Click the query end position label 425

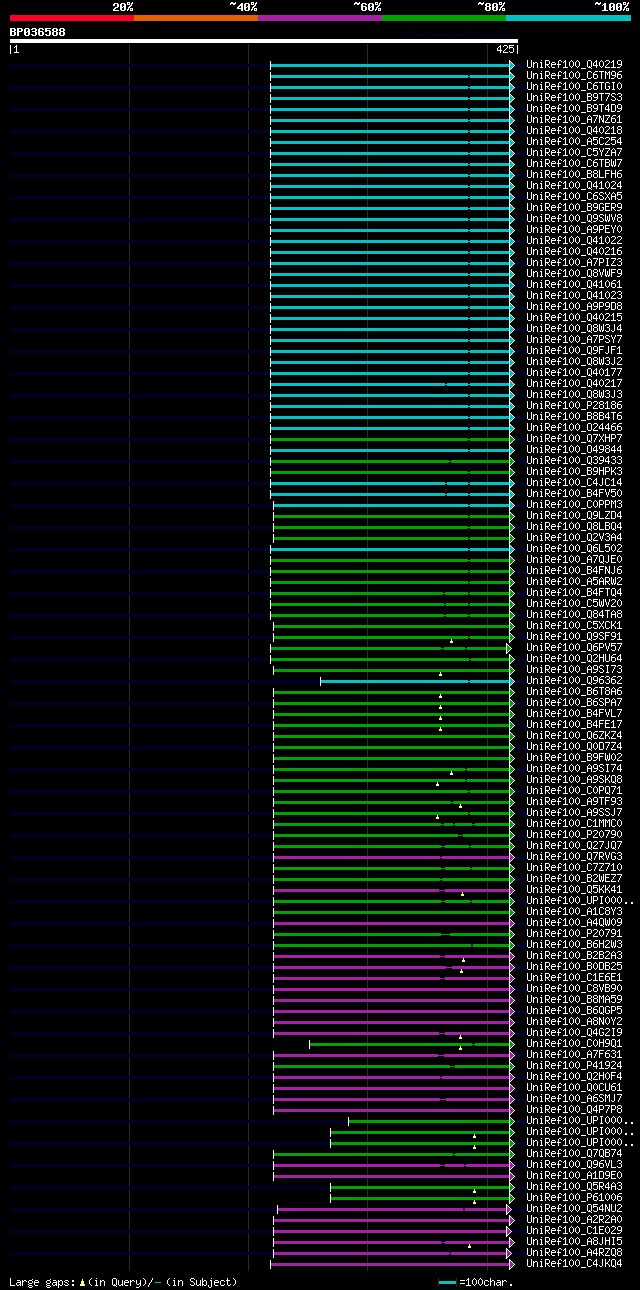coord(505,49)
